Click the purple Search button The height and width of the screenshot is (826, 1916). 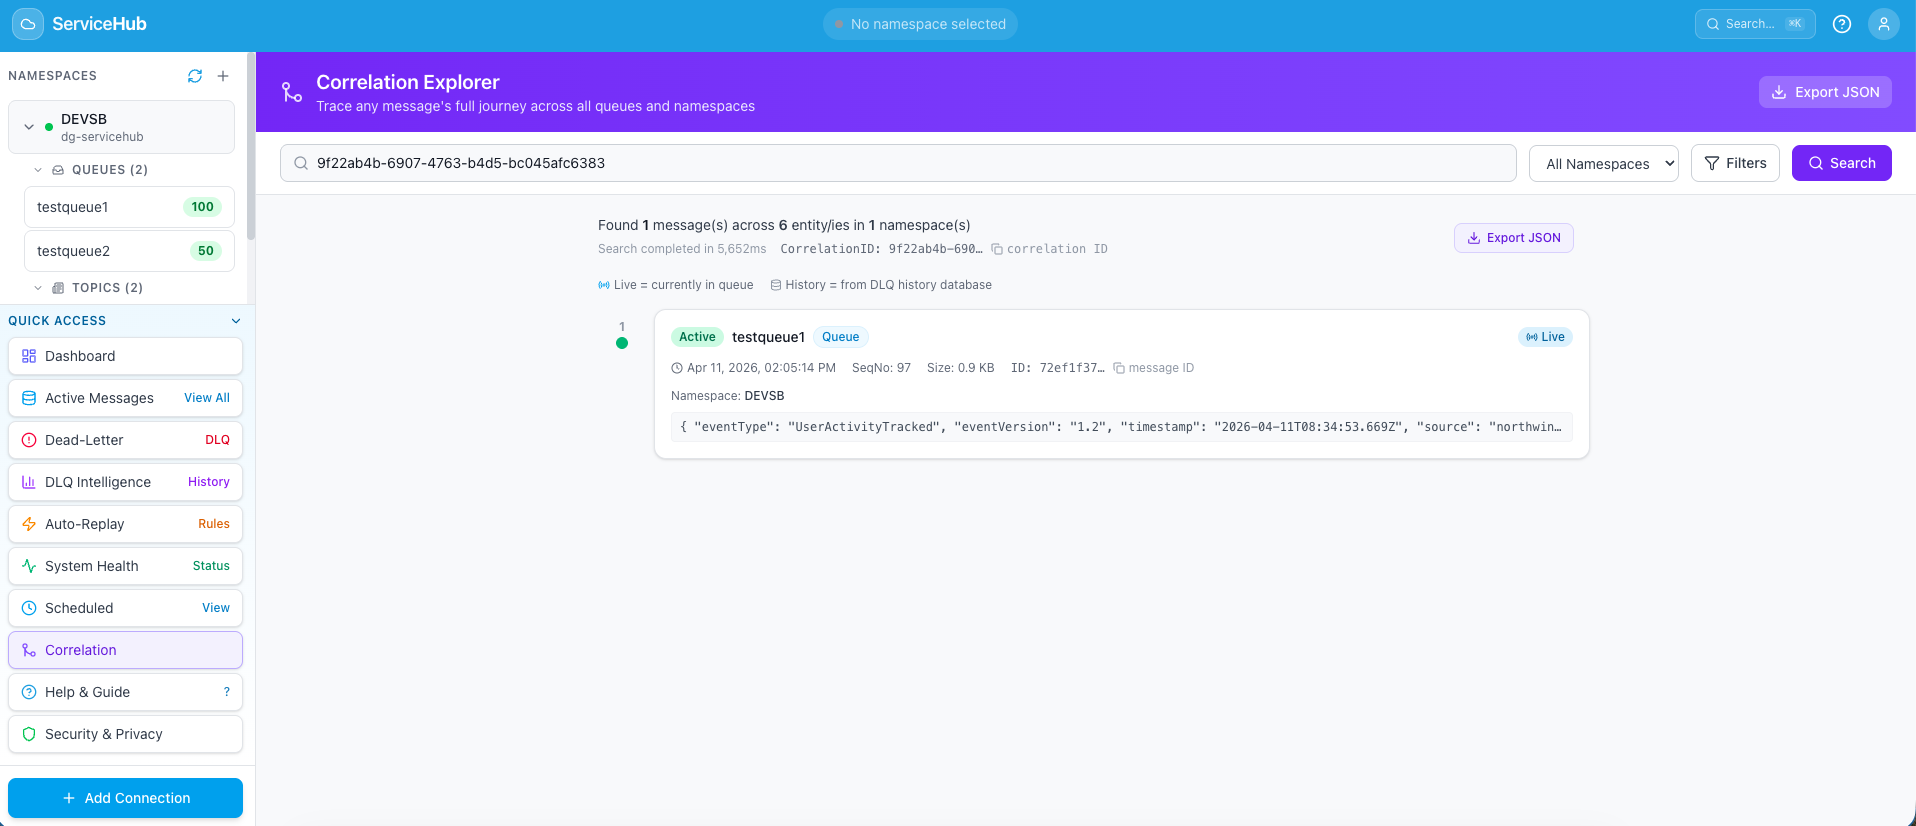coord(1841,163)
